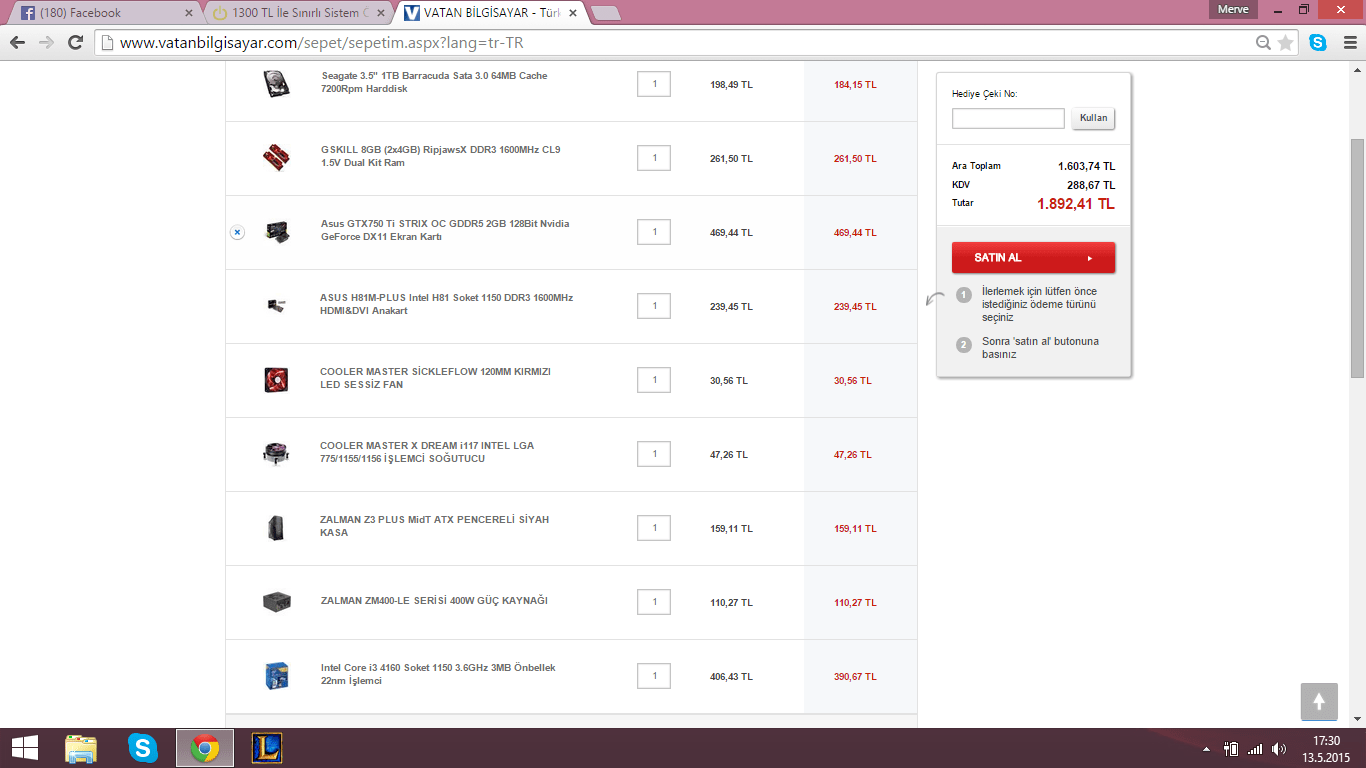Open the volume control in the tray
The width and height of the screenshot is (1366, 768).
coord(1279,749)
